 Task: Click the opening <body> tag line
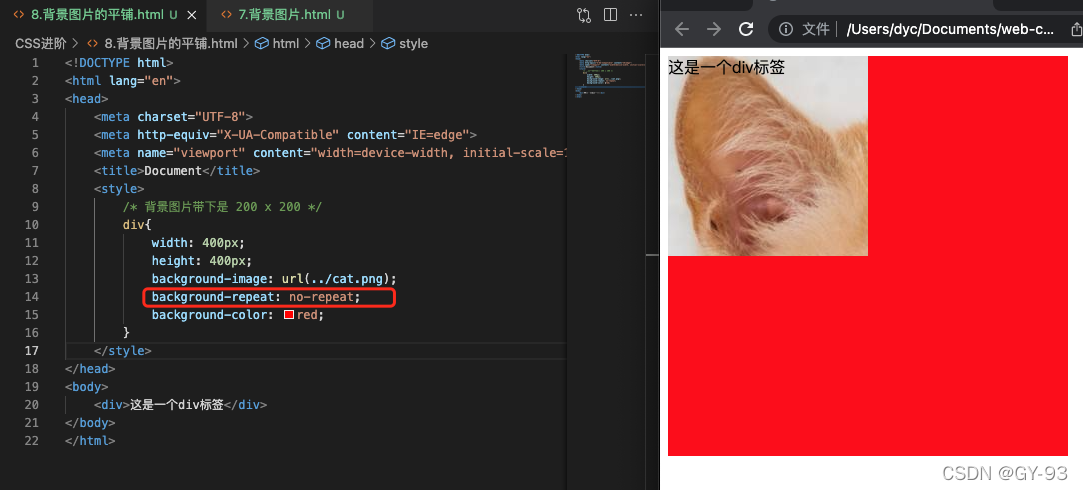tap(86, 386)
